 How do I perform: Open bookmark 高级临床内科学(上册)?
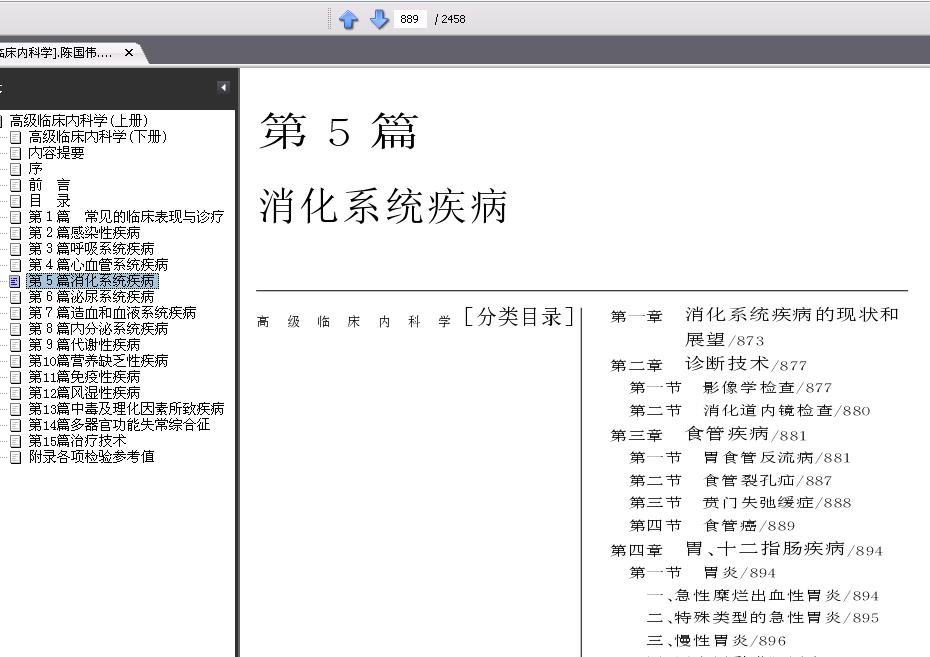pyautogui.click(x=78, y=121)
